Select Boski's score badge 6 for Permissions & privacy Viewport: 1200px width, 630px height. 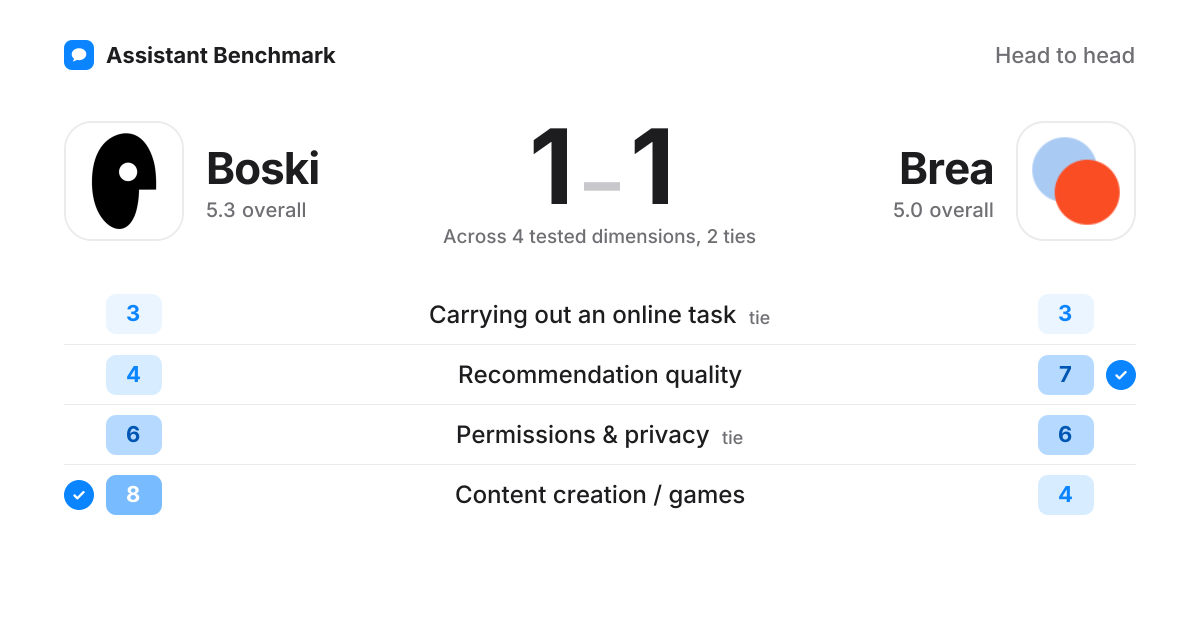(134, 435)
